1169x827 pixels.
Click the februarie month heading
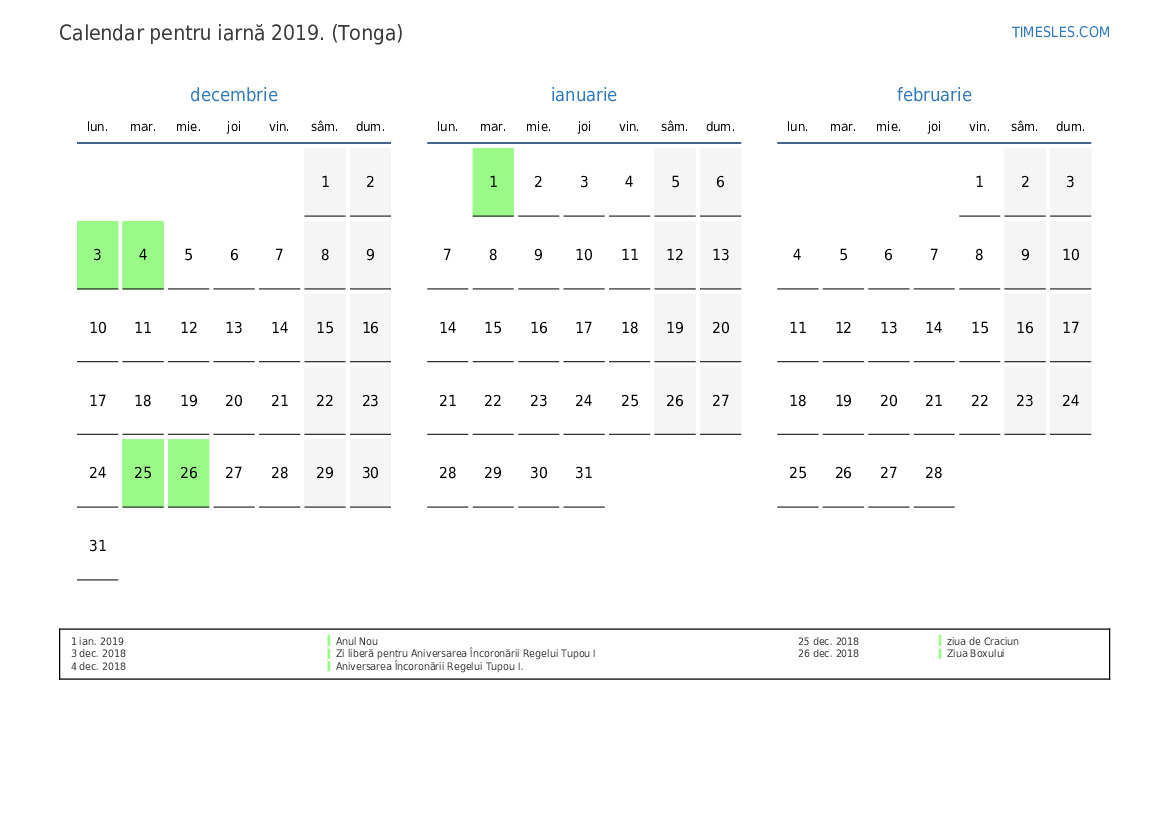(934, 95)
